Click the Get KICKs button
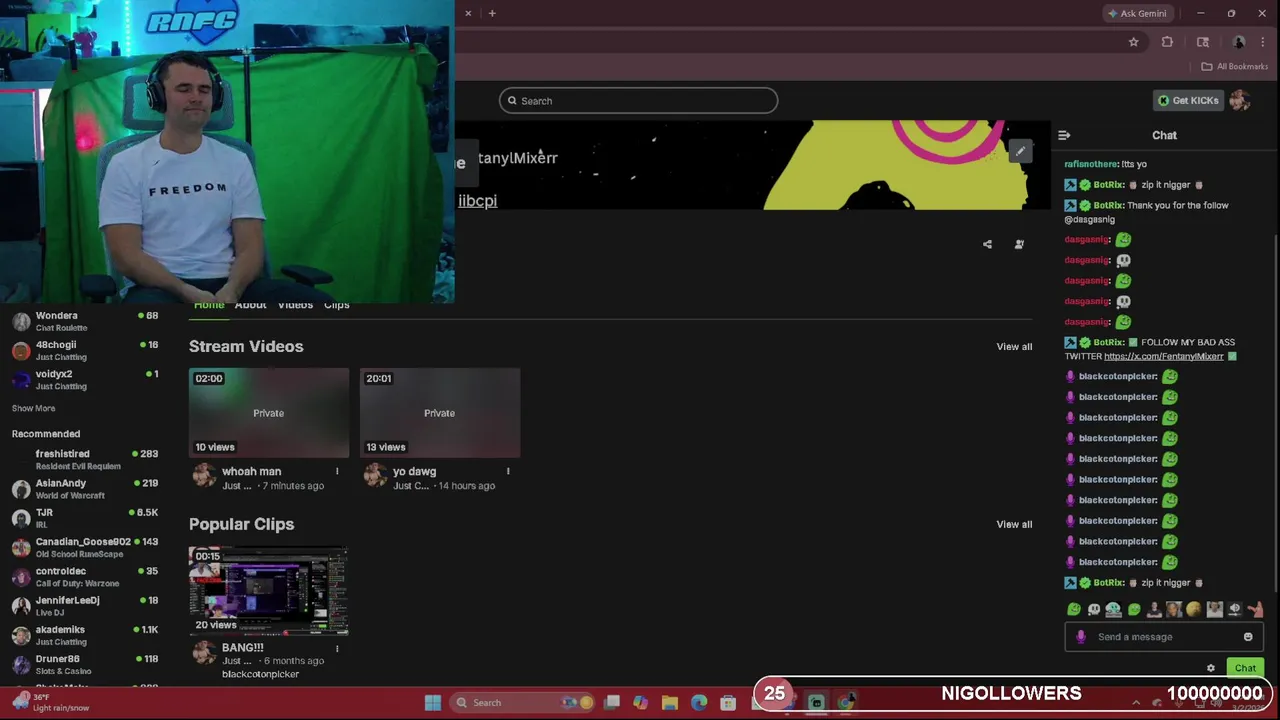This screenshot has height=720, width=1280. tap(1188, 100)
